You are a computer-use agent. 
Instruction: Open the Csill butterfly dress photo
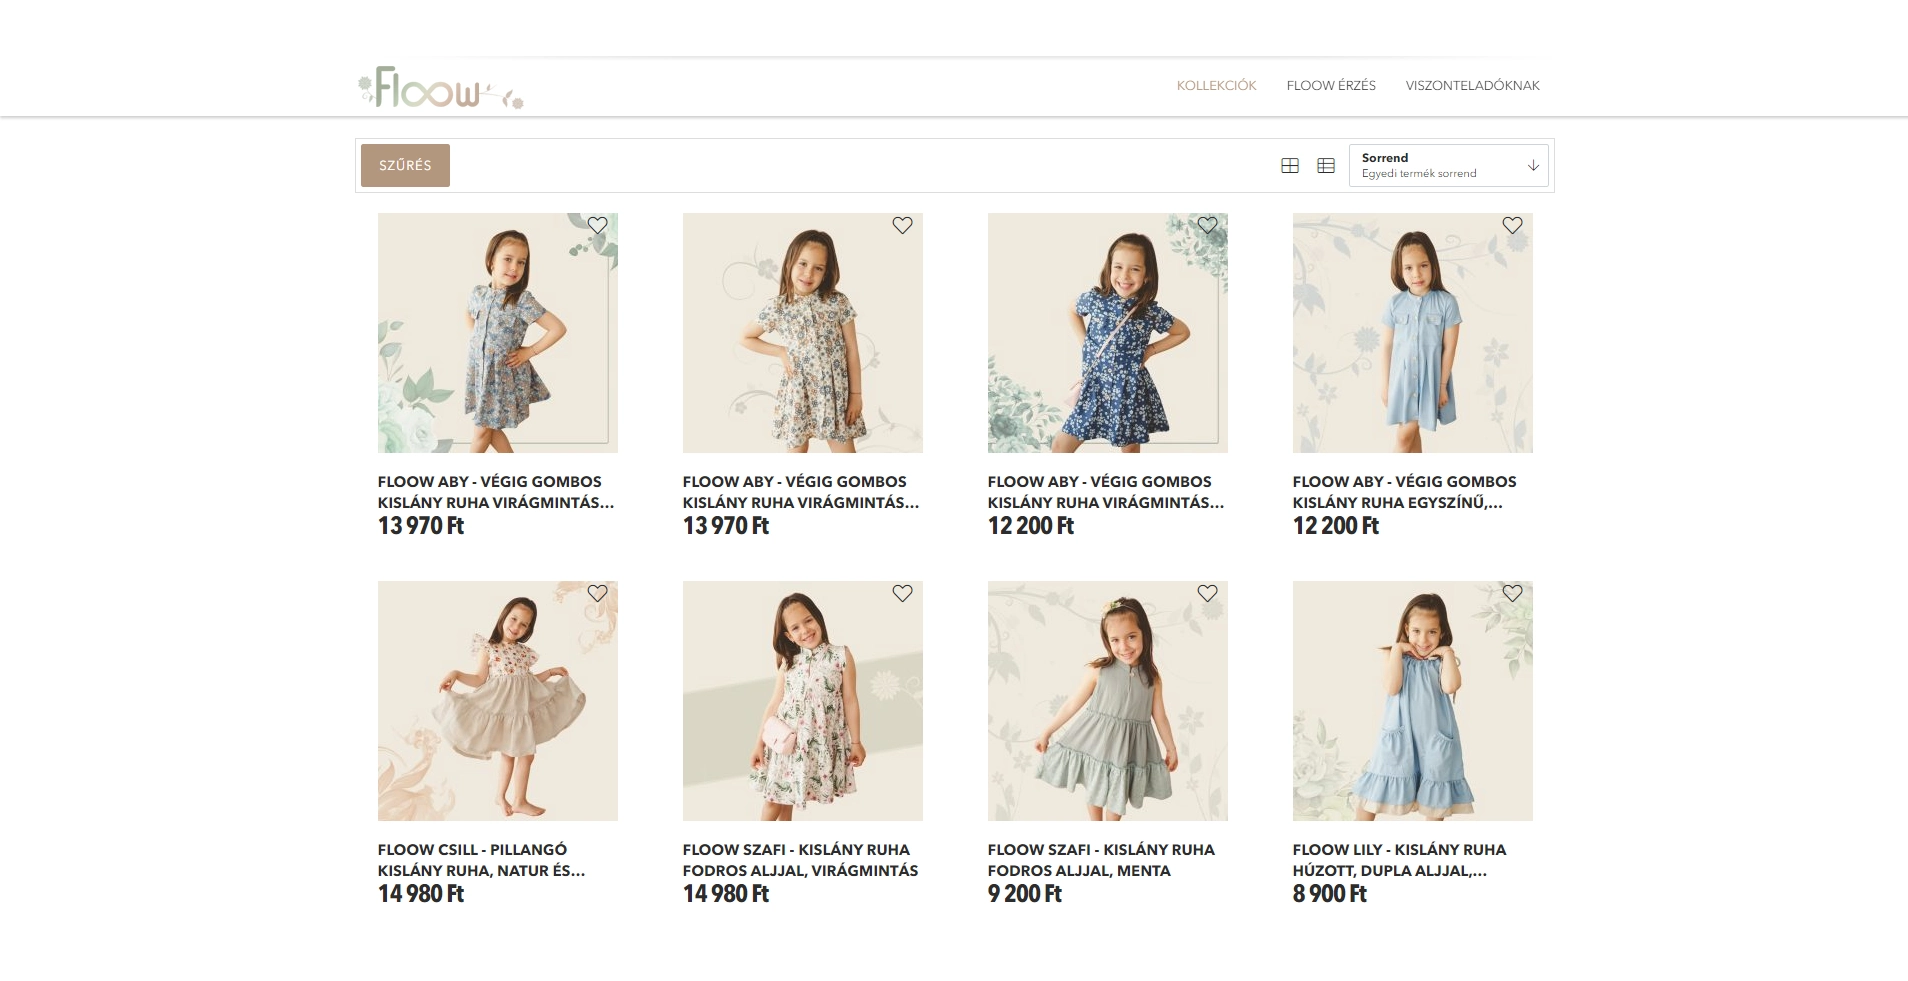pos(498,701)
